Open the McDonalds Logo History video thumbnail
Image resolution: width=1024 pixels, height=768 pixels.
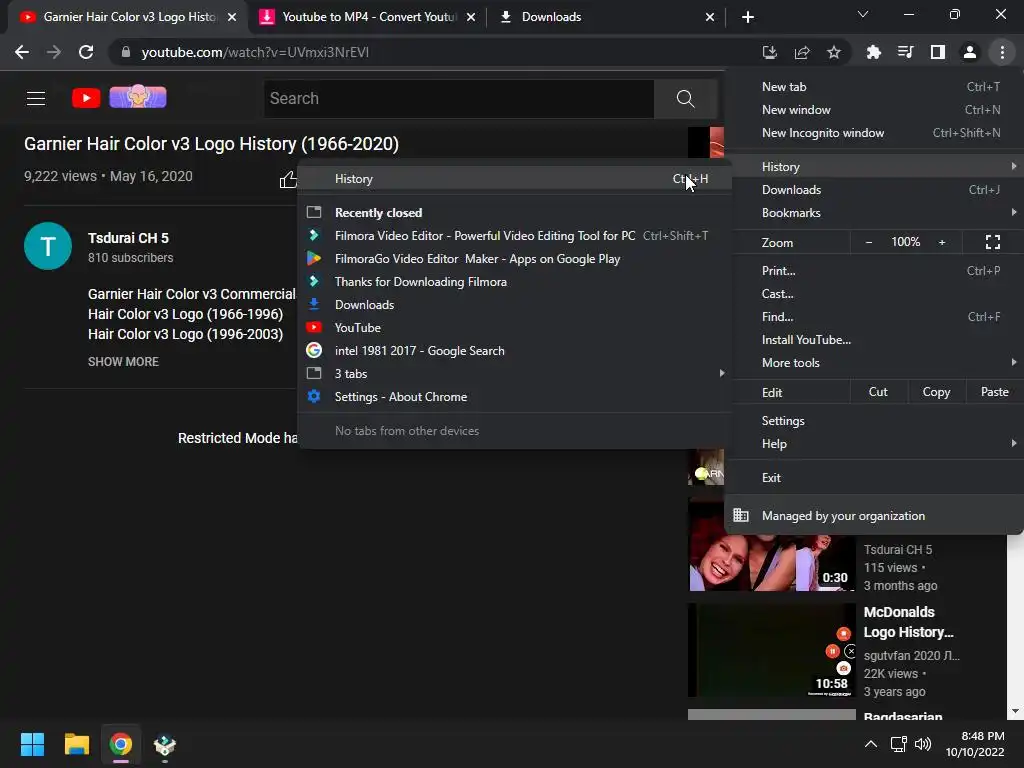(x=771, y=650)
